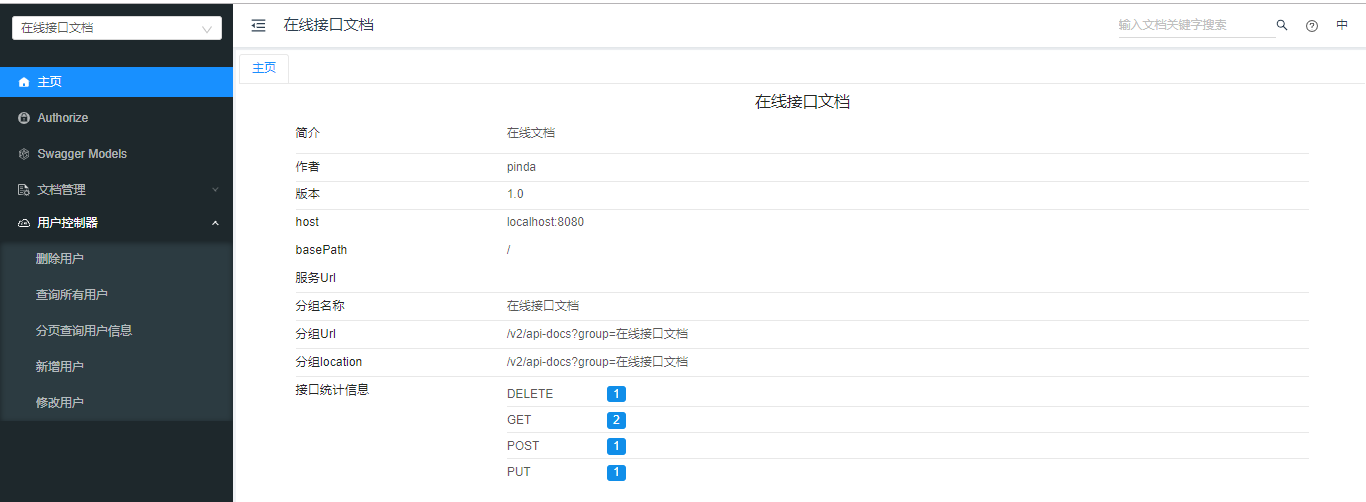Click the 用户控制器 cloud icon
The height and width of the screenshot is (502, 1366).
(x=24, y=223)
